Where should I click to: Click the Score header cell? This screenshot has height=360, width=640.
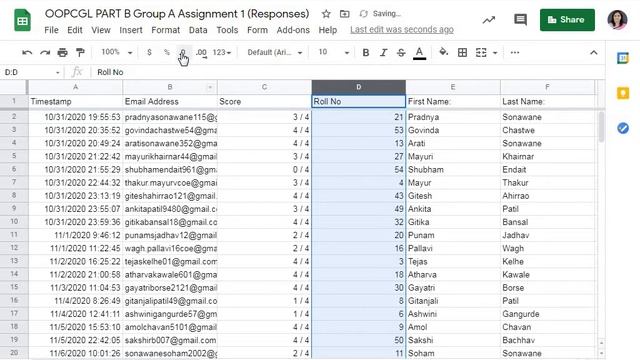[x=264, y=101]
